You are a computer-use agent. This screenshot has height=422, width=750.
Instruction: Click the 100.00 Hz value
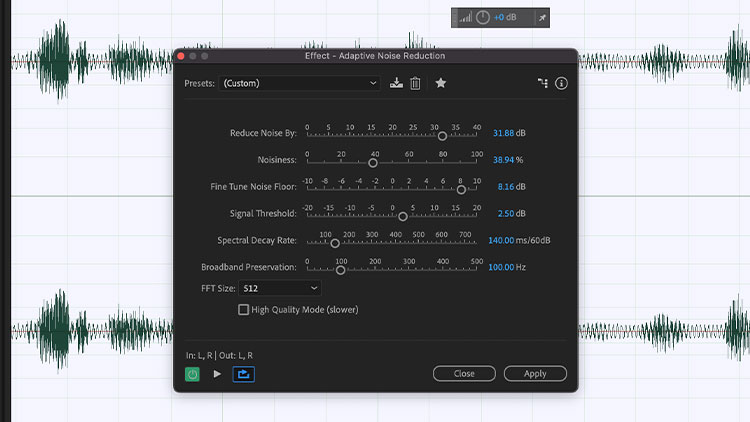(501, 267)
